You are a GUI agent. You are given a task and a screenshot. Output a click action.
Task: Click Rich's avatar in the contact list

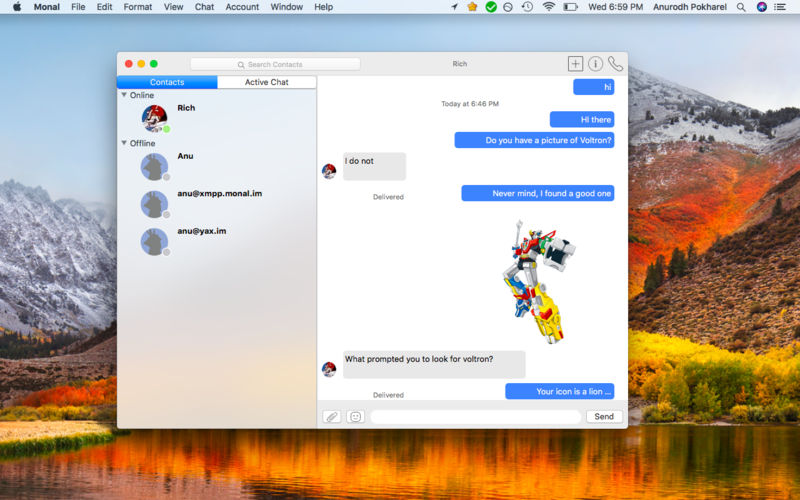155,118
